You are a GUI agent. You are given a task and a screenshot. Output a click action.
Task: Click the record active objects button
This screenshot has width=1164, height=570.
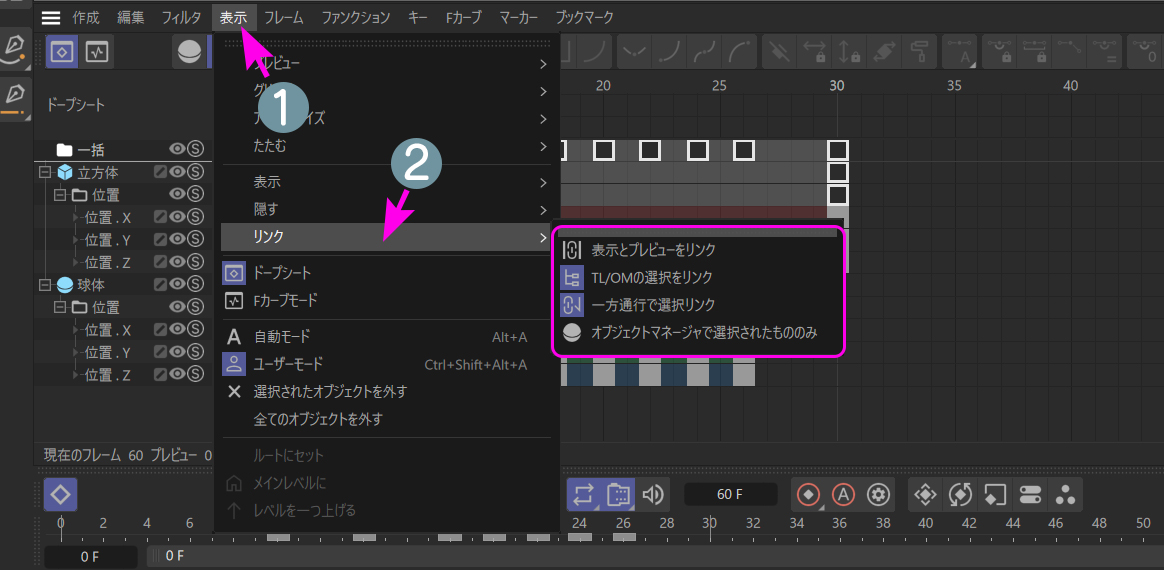[x=808, y=494]
